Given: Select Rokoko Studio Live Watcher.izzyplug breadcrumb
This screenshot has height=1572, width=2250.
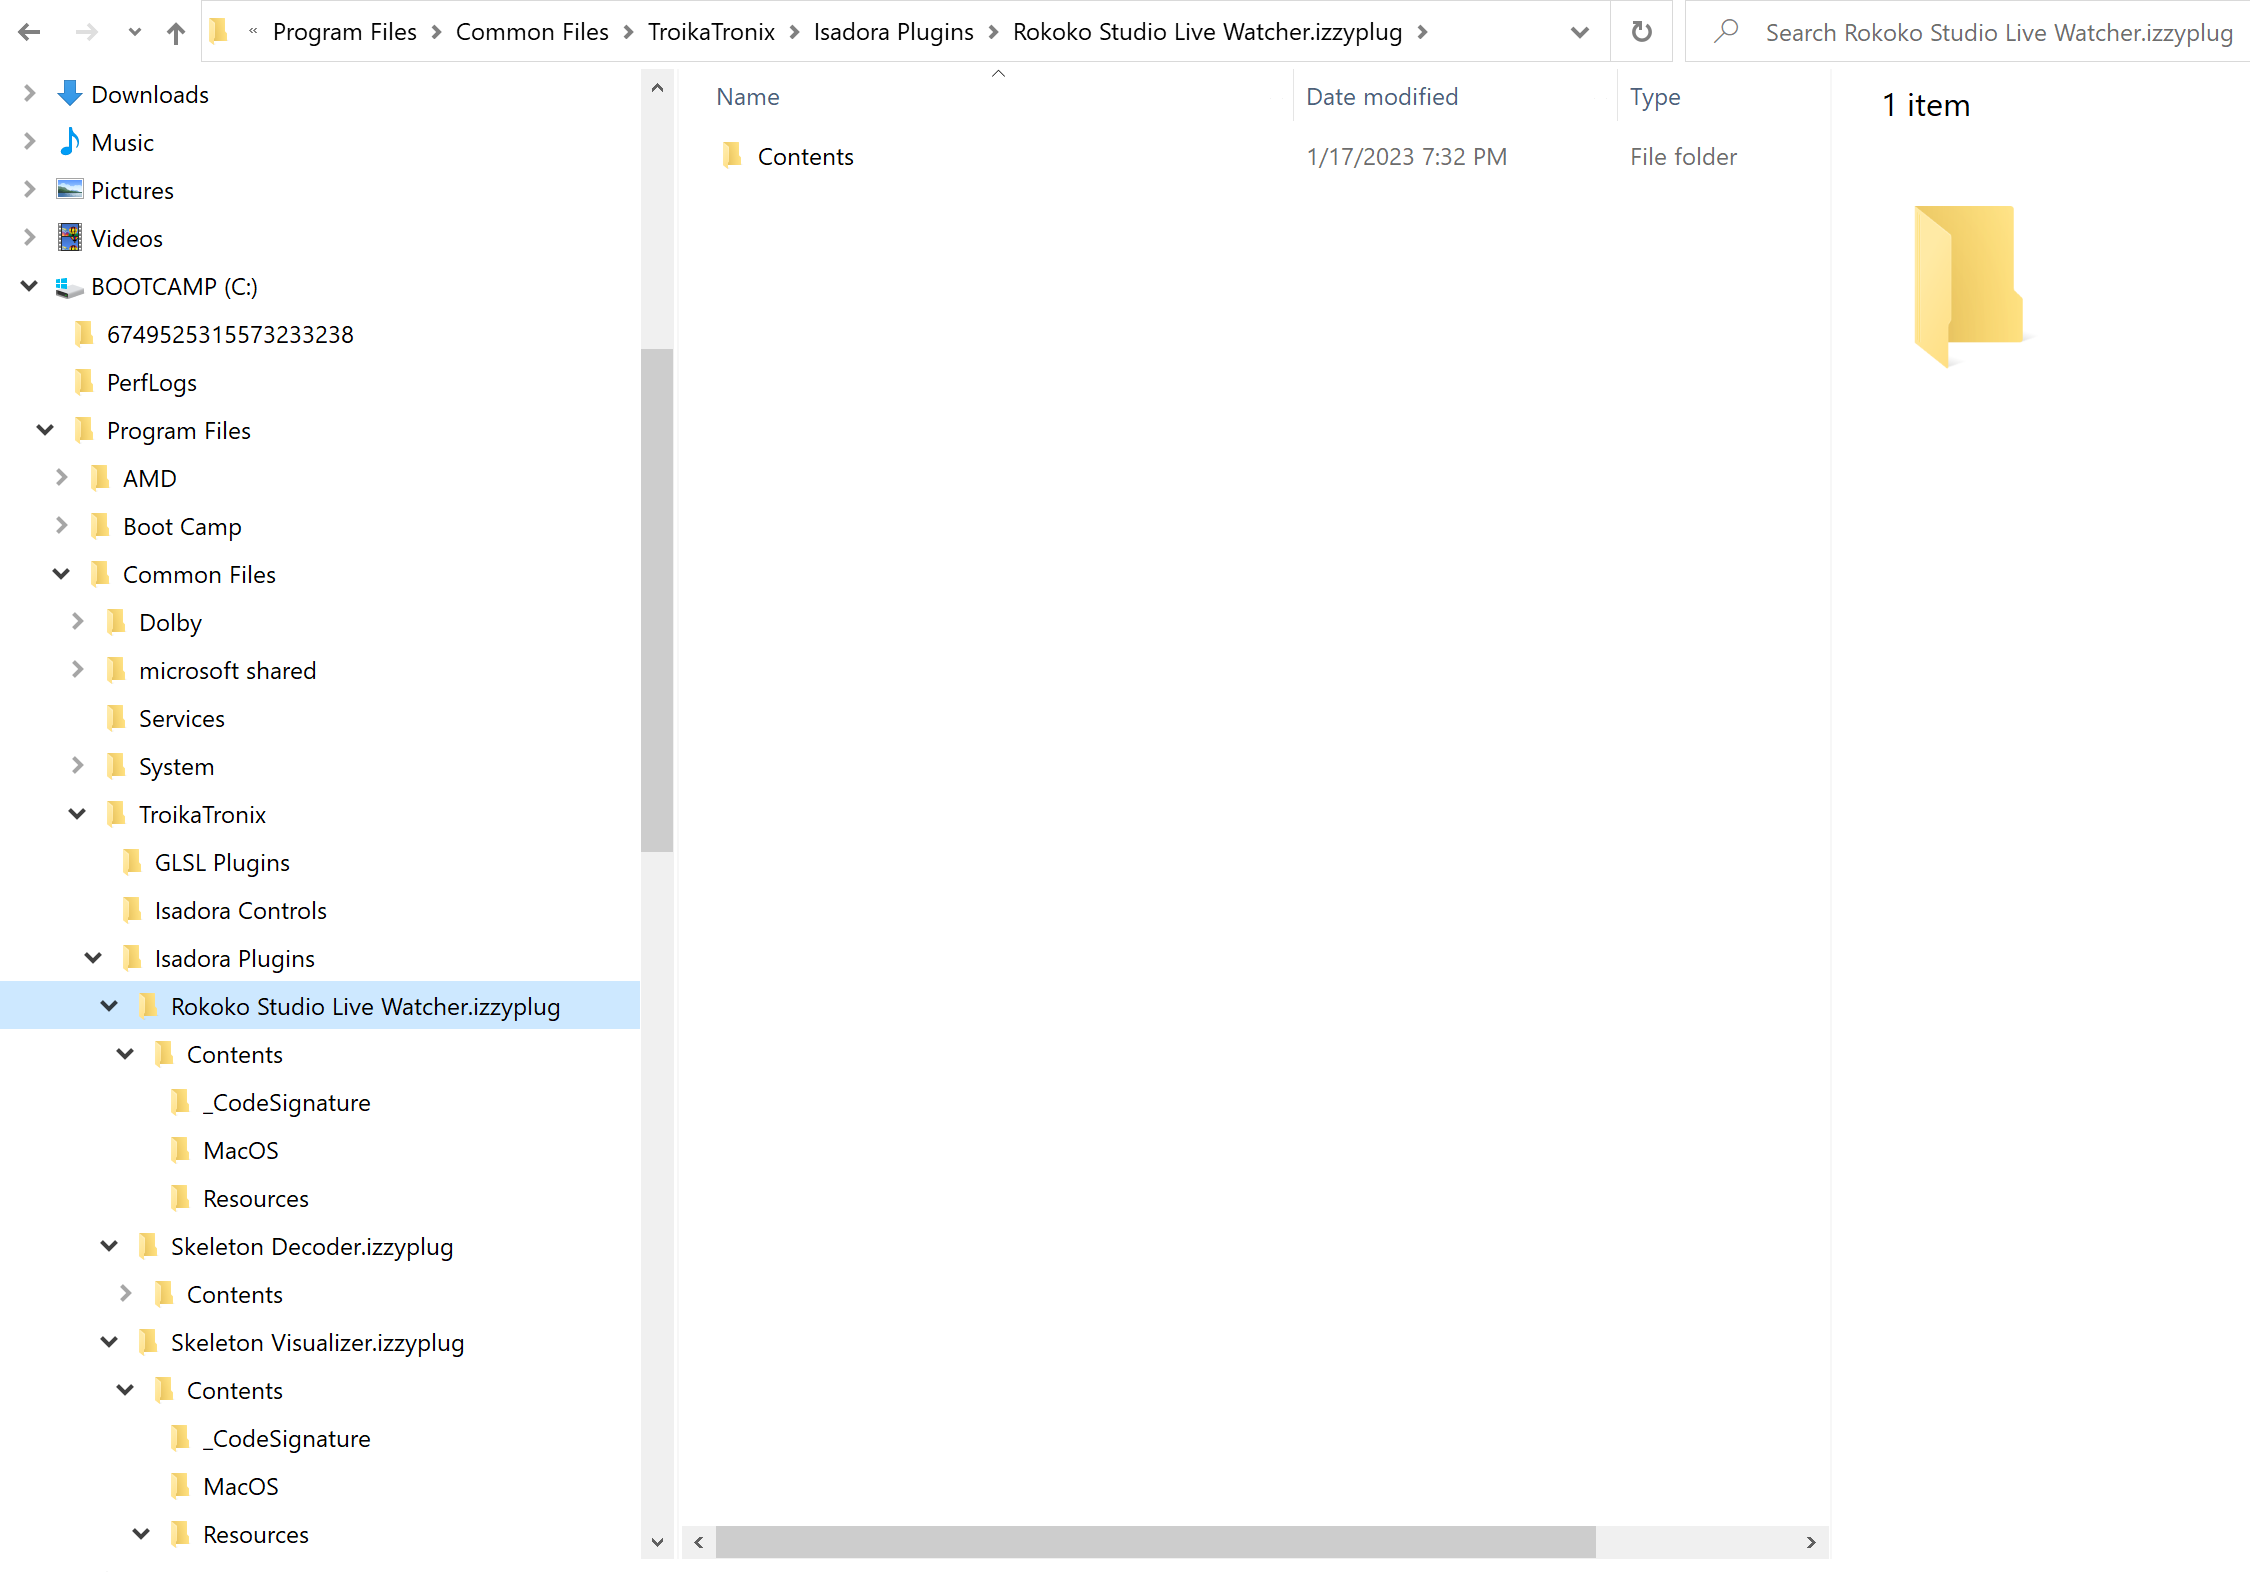Looking at the screenshot, I should pyautogui.click(x=1207, y=32).
